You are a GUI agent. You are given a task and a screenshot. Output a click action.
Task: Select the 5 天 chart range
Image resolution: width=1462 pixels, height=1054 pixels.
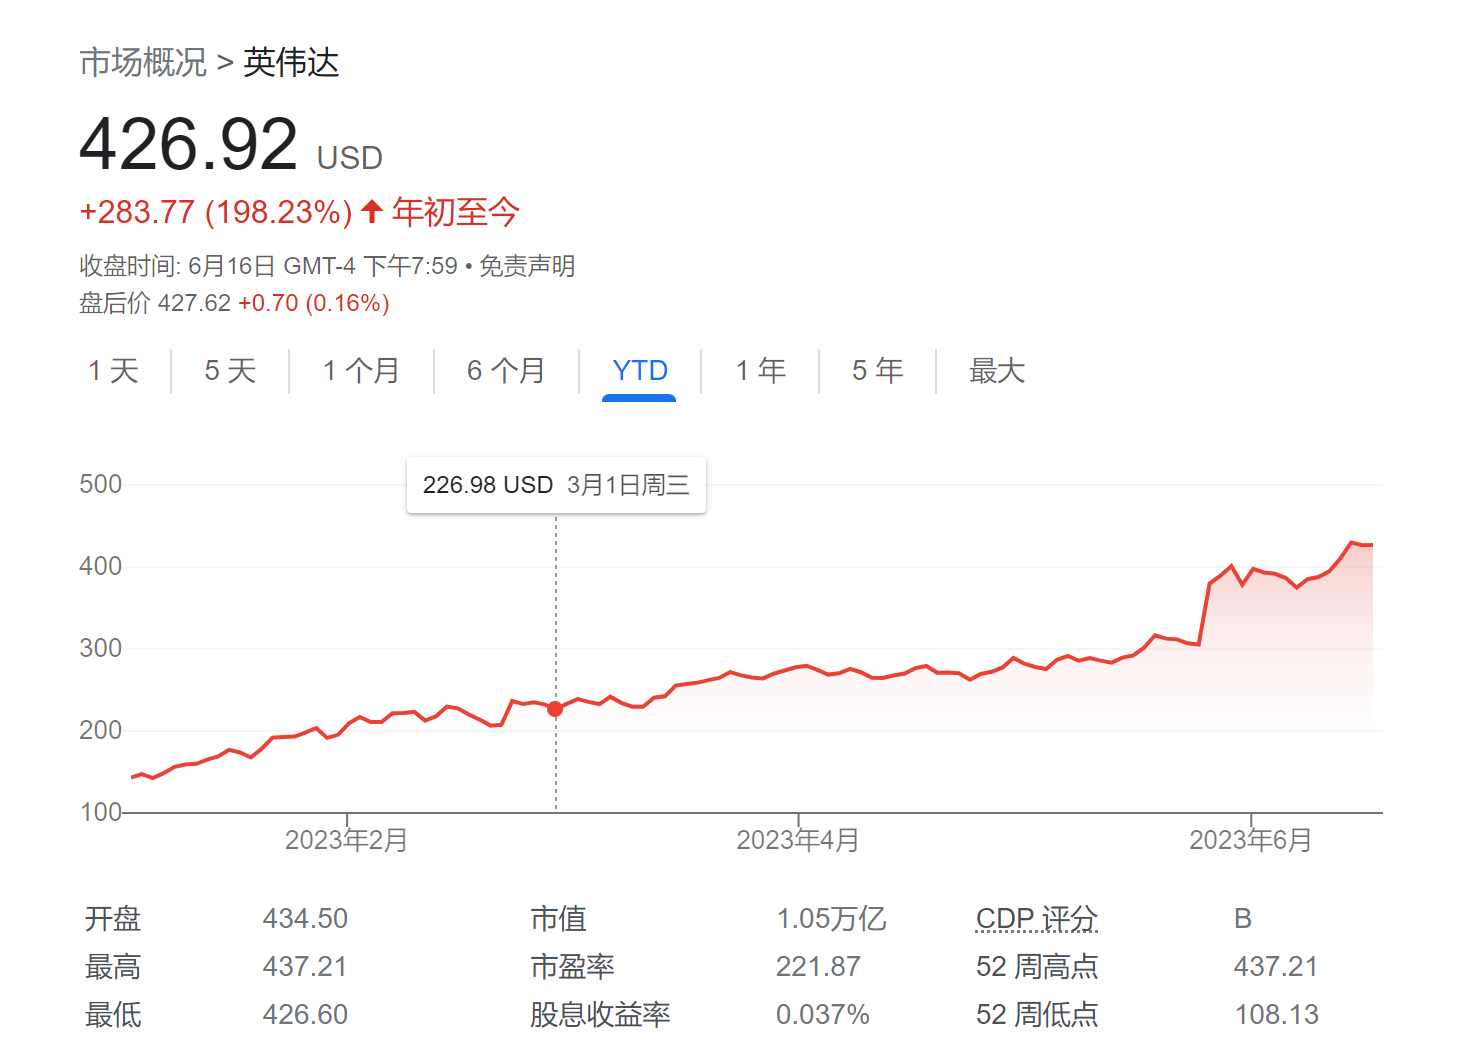230,371
